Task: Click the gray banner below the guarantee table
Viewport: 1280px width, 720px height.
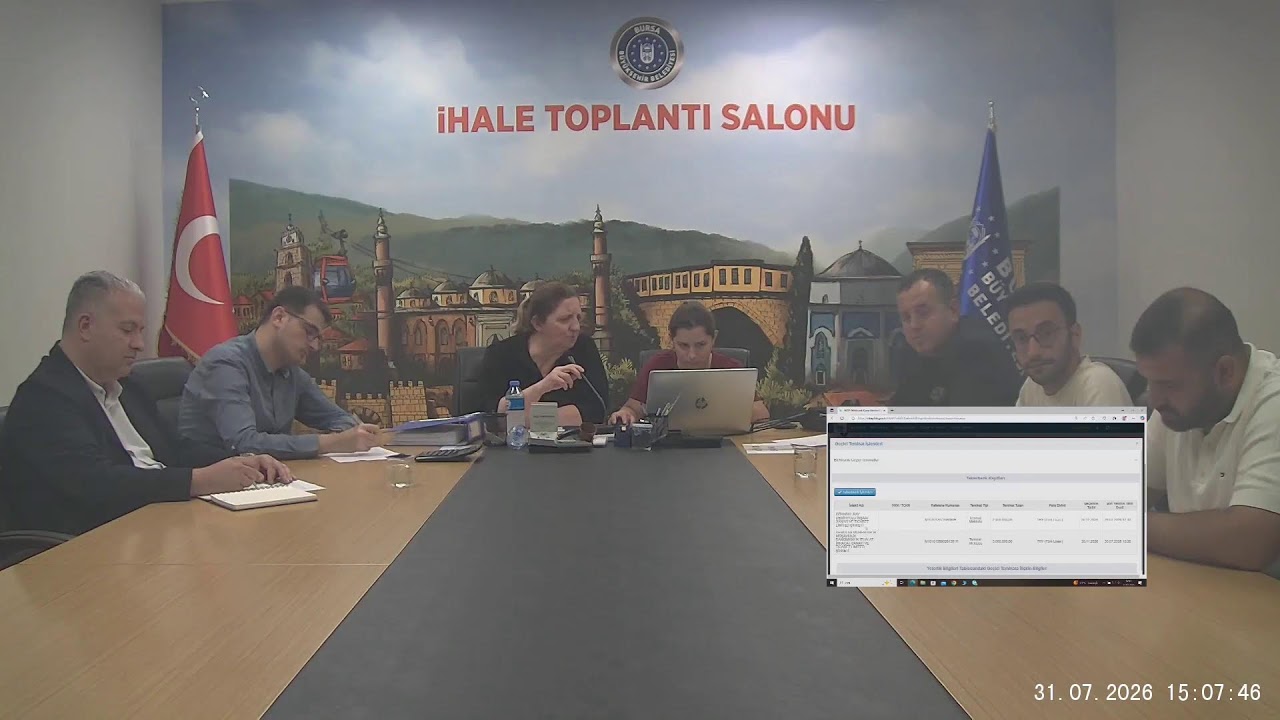Action: coord(987,568)
